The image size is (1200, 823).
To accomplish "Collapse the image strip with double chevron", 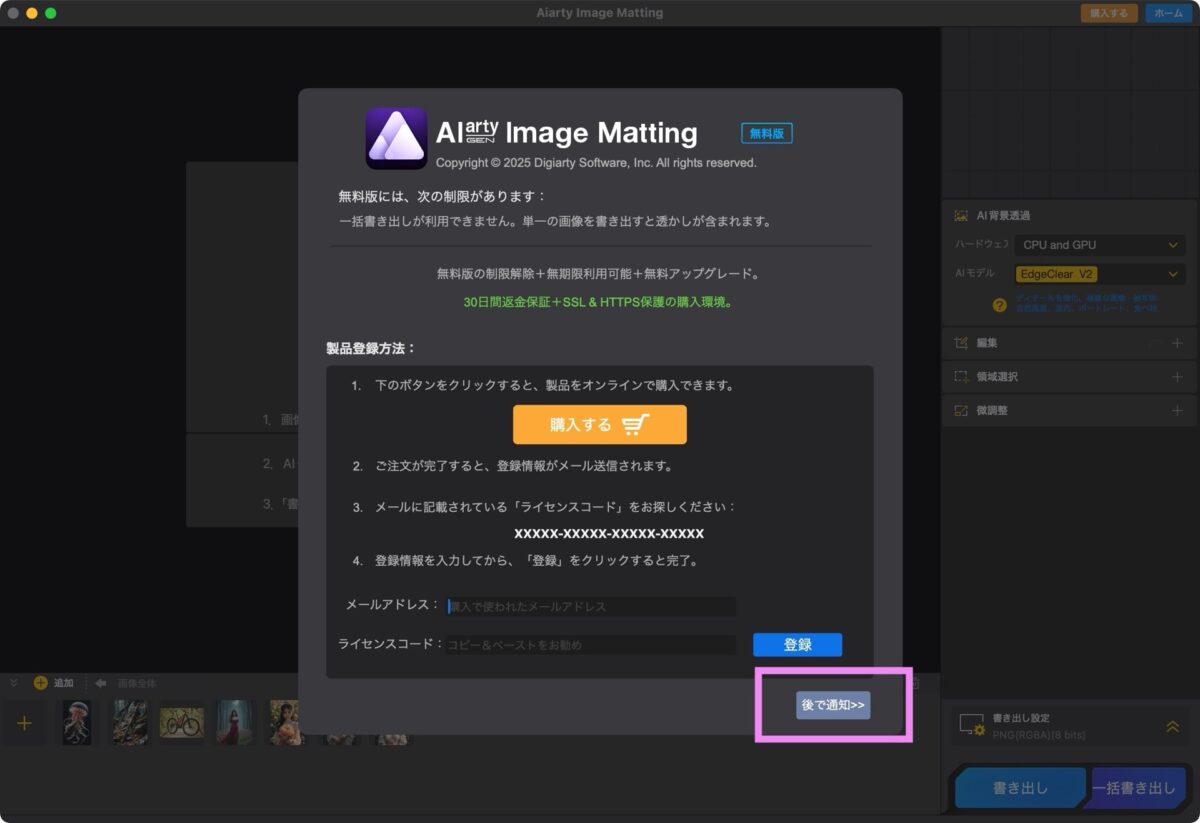I will 14,683.
